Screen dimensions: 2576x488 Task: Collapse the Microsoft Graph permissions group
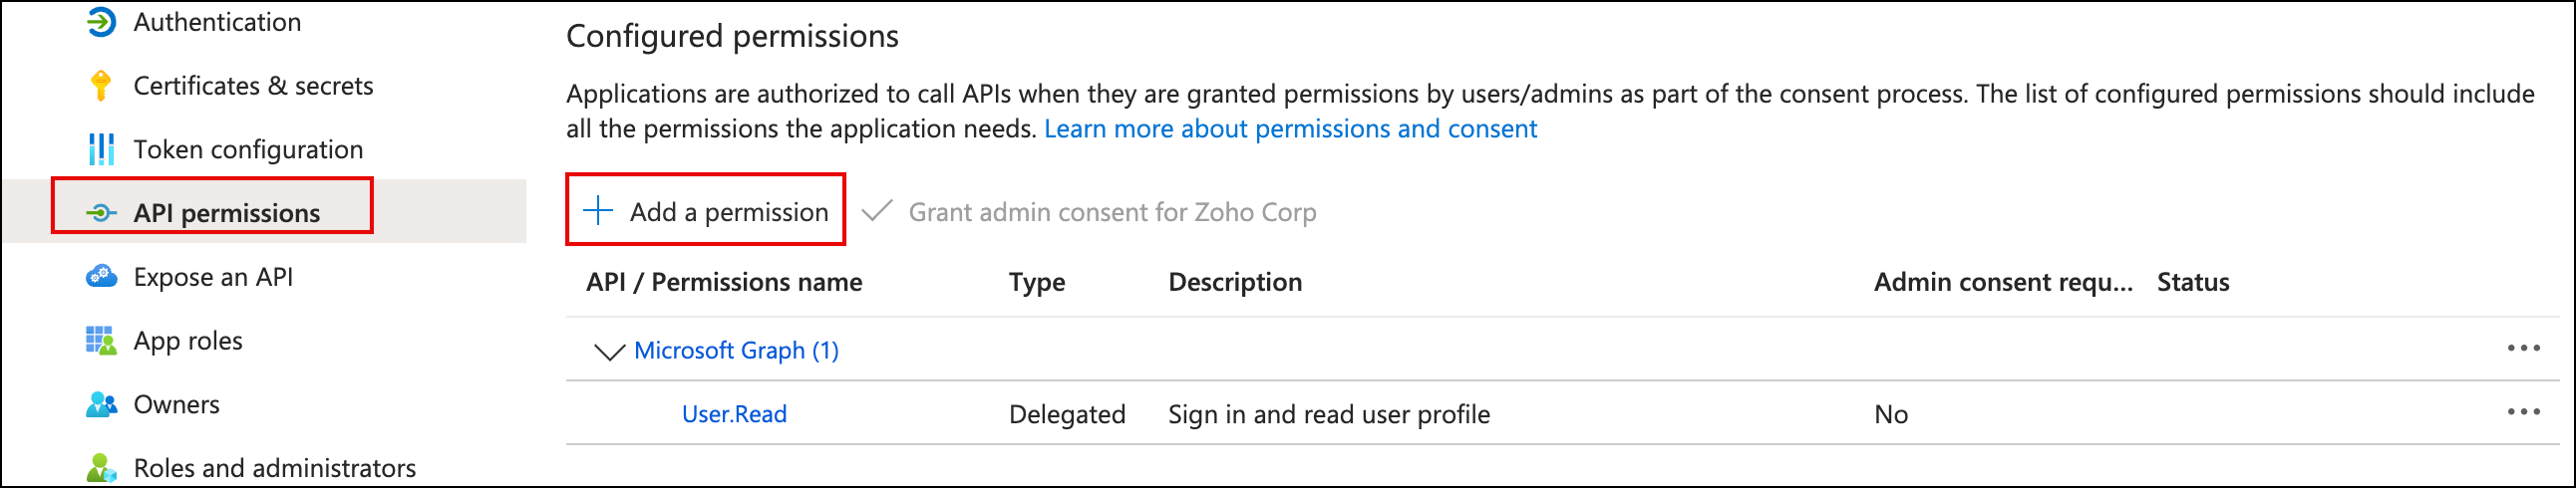(608, 351)
